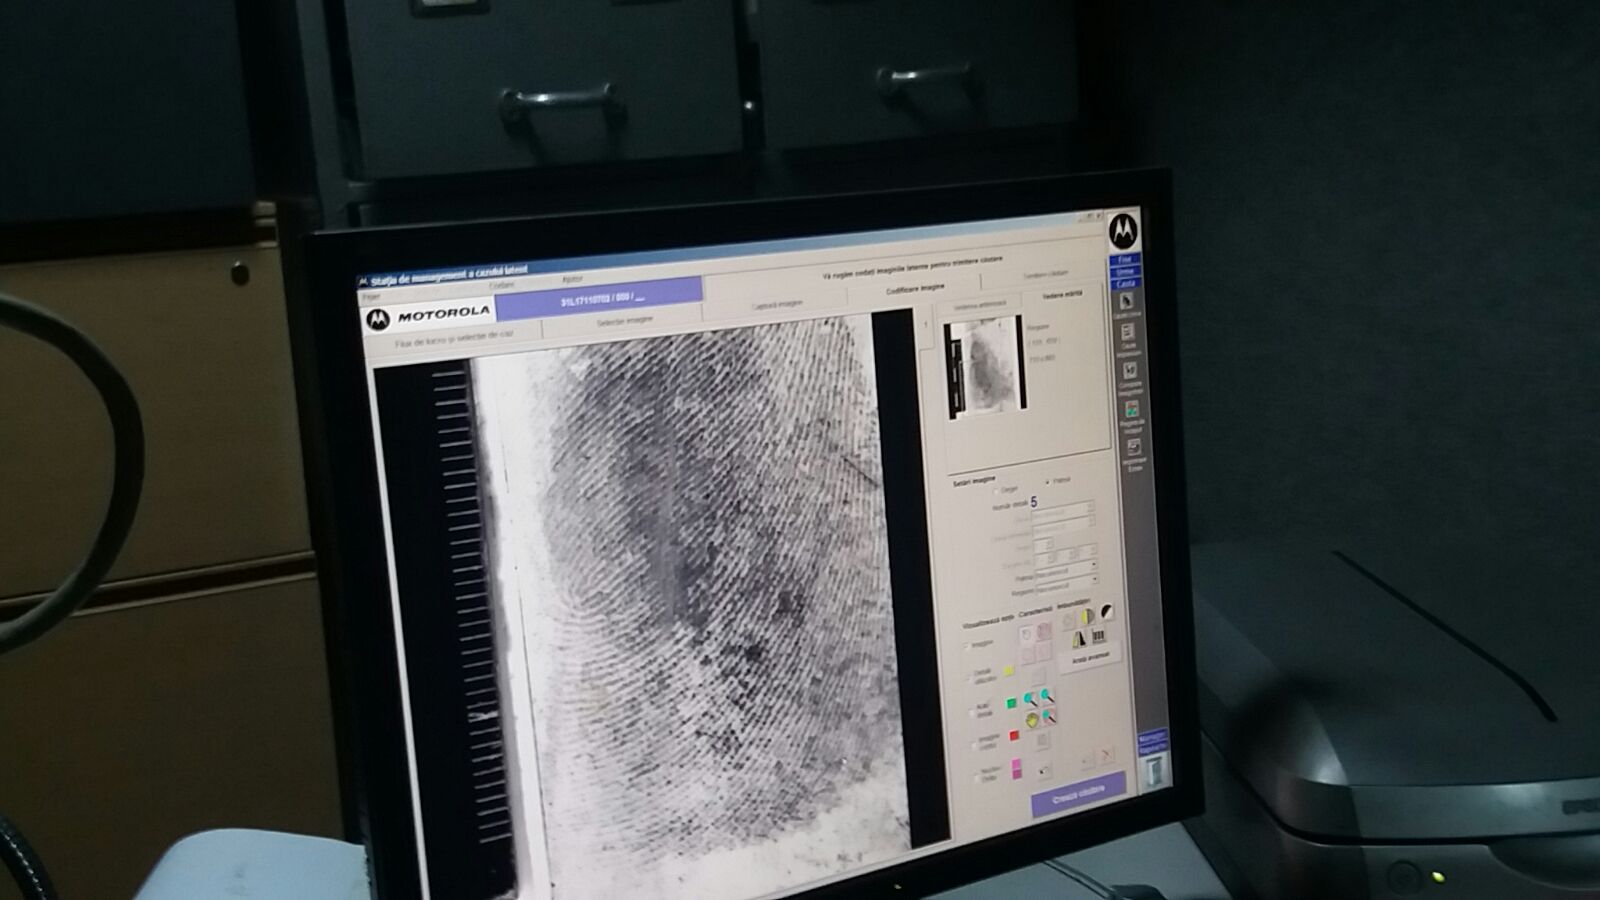Viewport: 1600px width, 900px height.
Task: Open the document-list tool in the sidebar
Action: [1128, 334]
